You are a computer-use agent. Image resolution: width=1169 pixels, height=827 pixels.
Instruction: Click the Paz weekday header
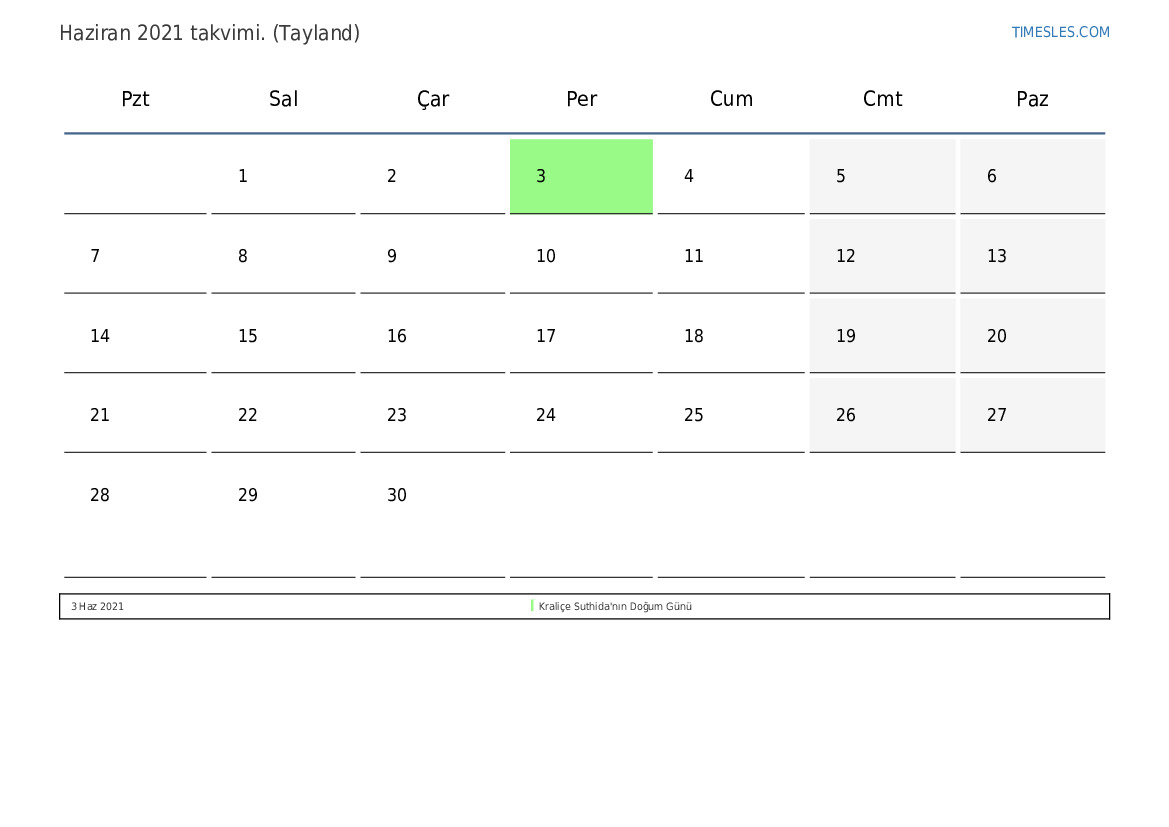(x=1032, y=99)
